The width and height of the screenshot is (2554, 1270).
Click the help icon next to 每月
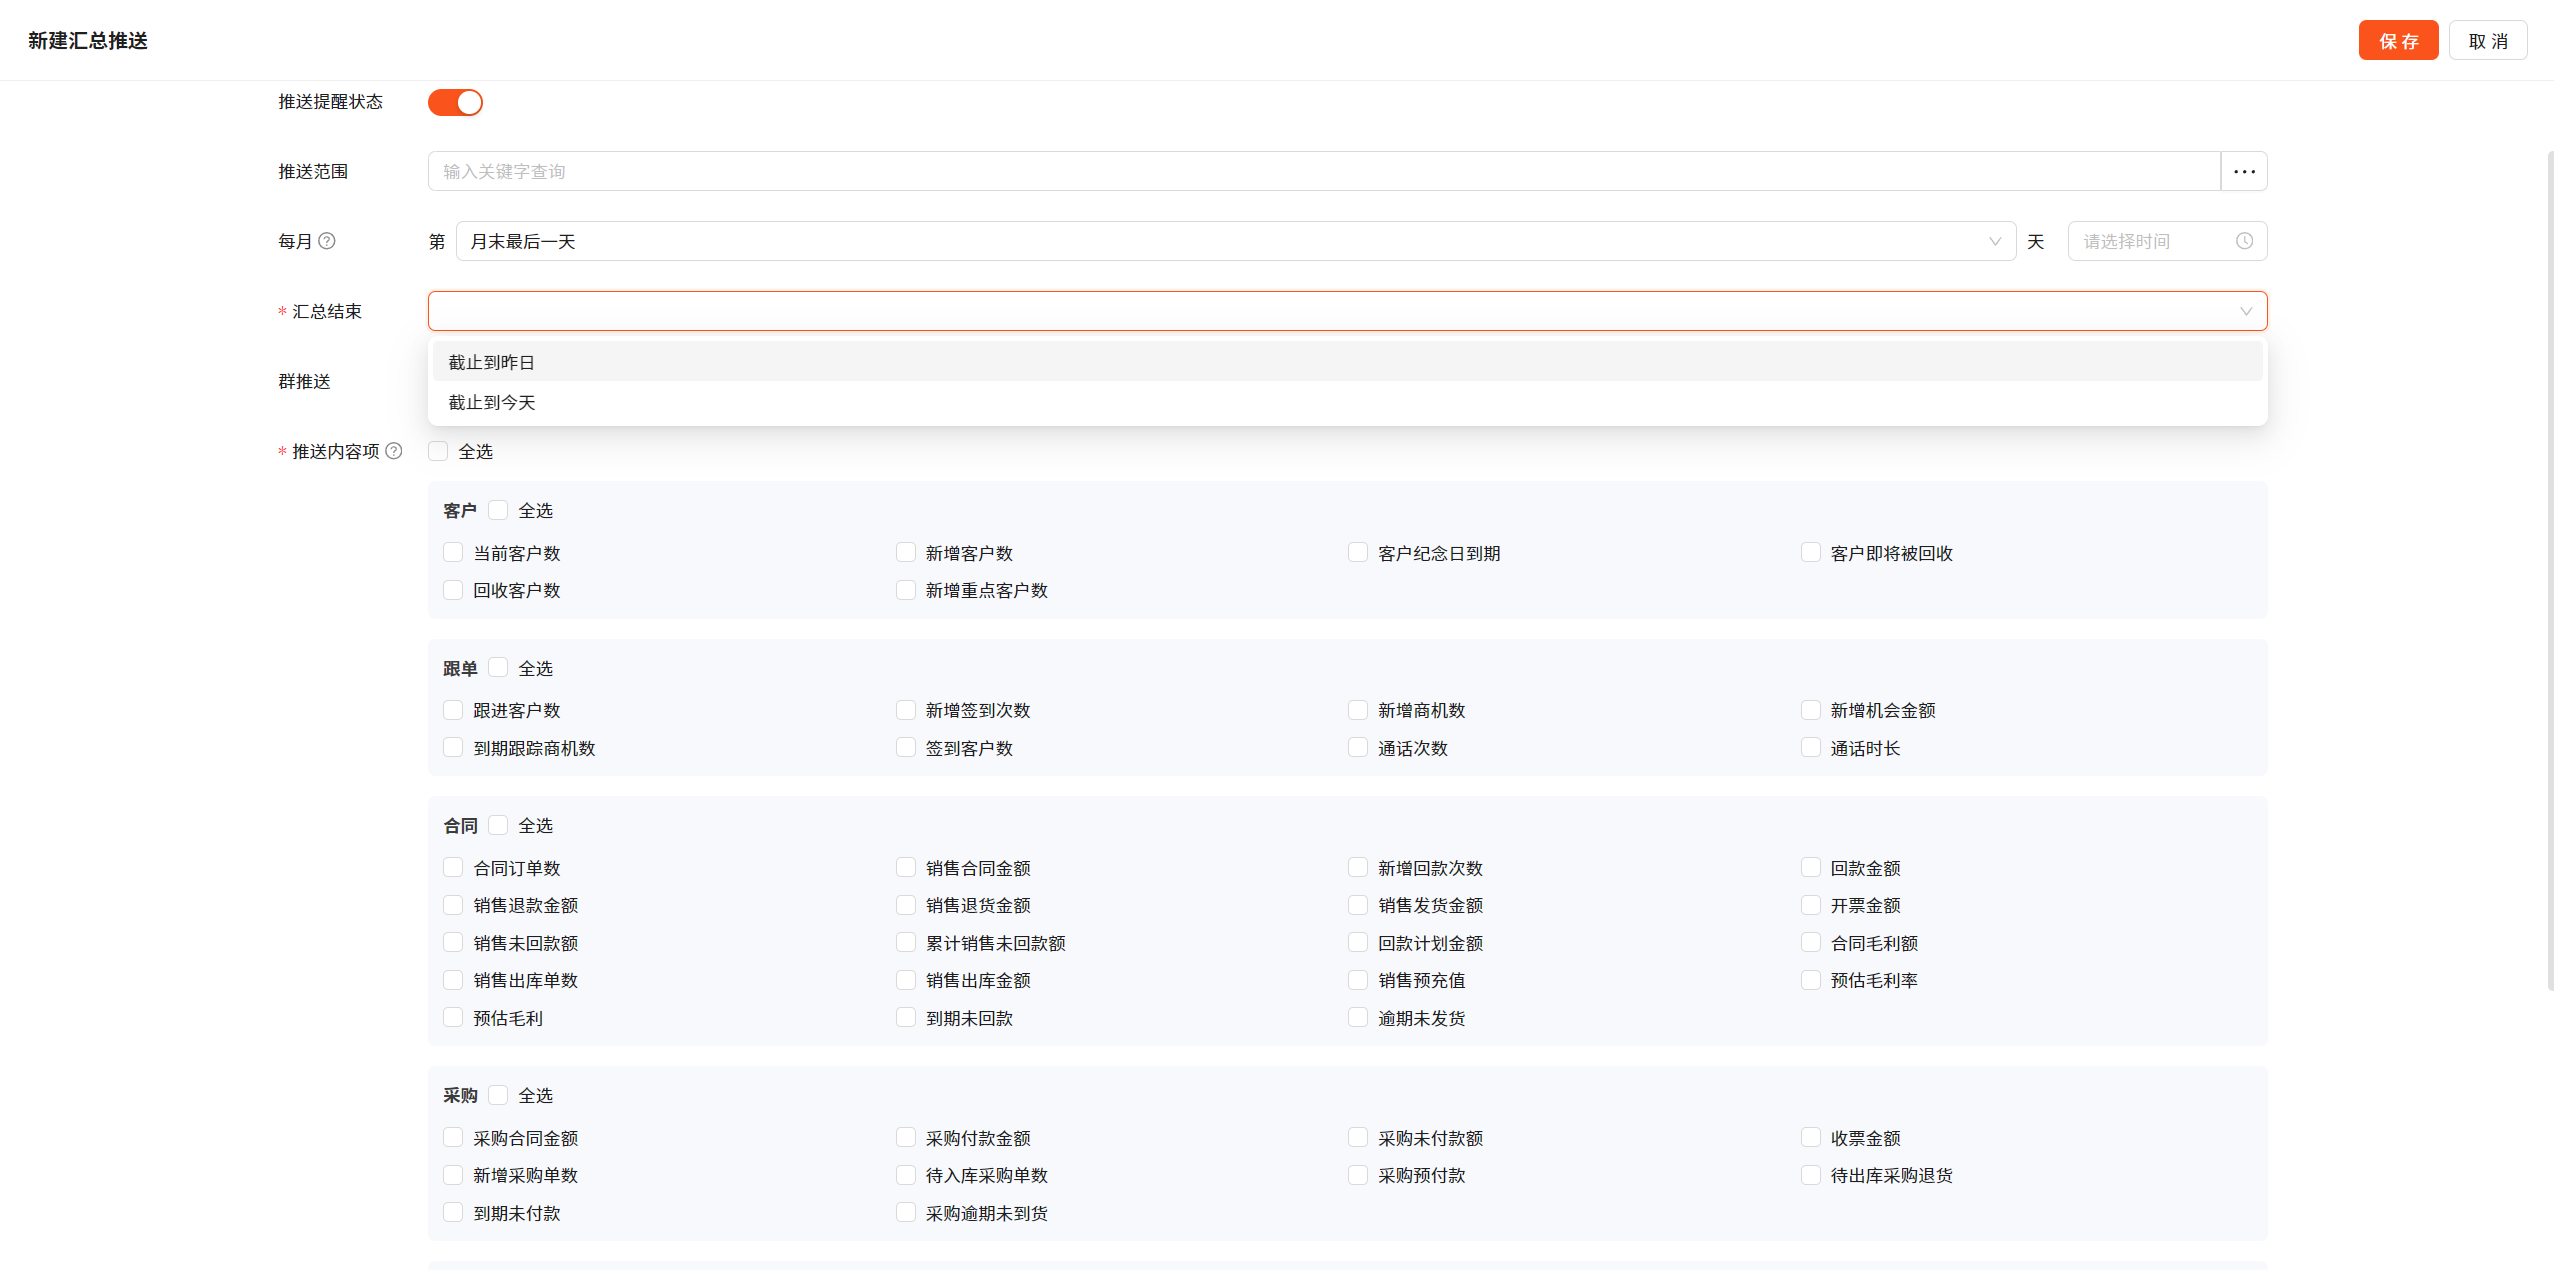pyautogui.click(x=327, y=241)
